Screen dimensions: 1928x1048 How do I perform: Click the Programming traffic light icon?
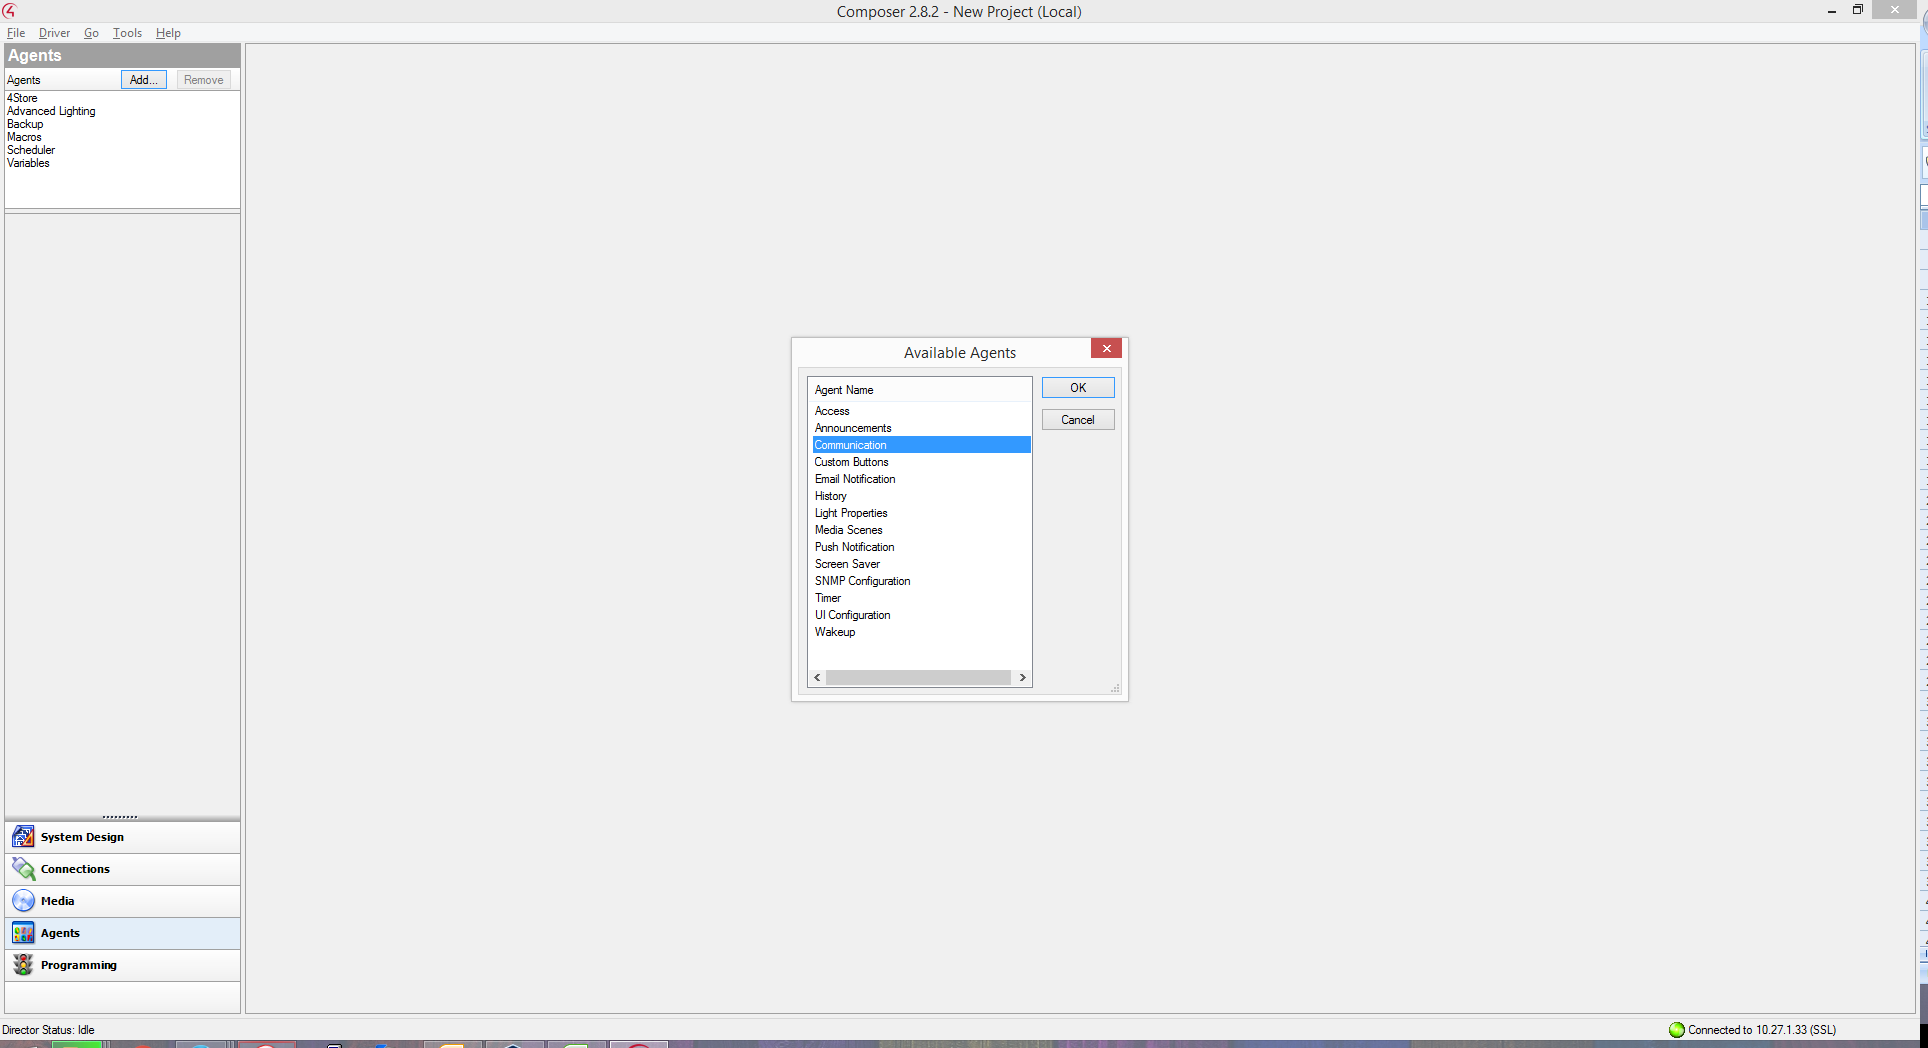pos(23,965)
